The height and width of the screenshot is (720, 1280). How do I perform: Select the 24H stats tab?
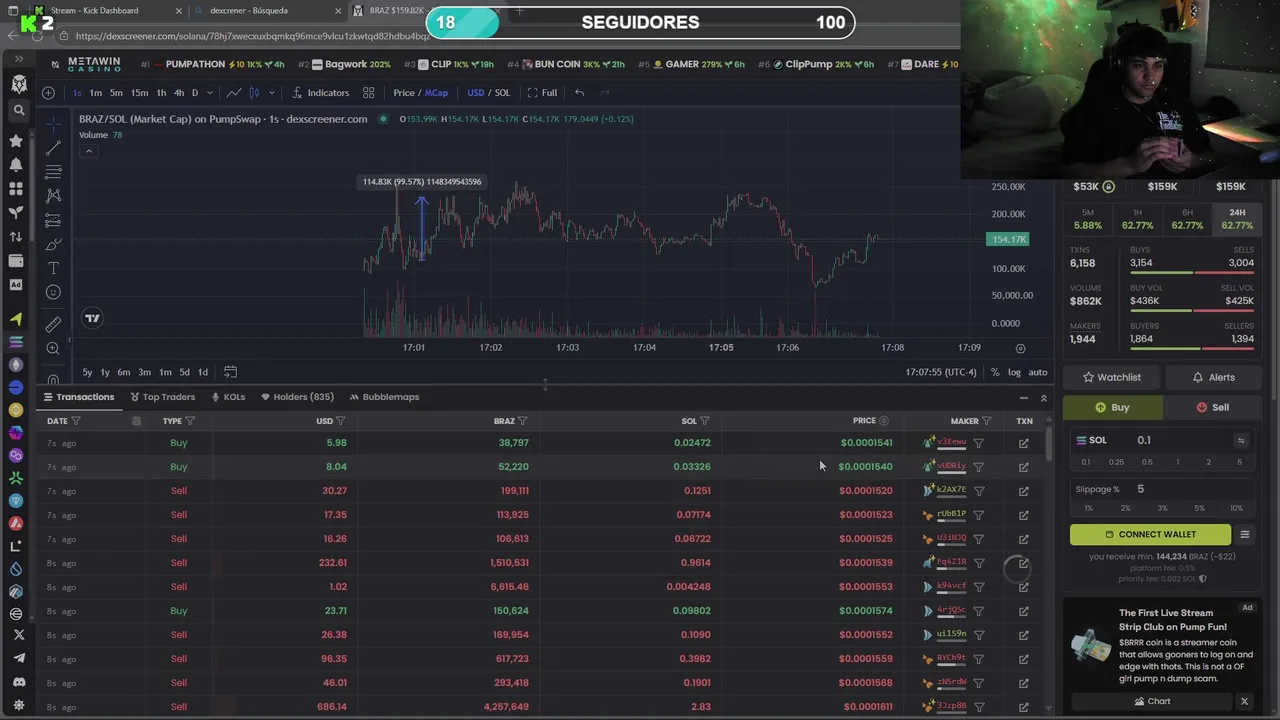click(x=1237, y=219)
